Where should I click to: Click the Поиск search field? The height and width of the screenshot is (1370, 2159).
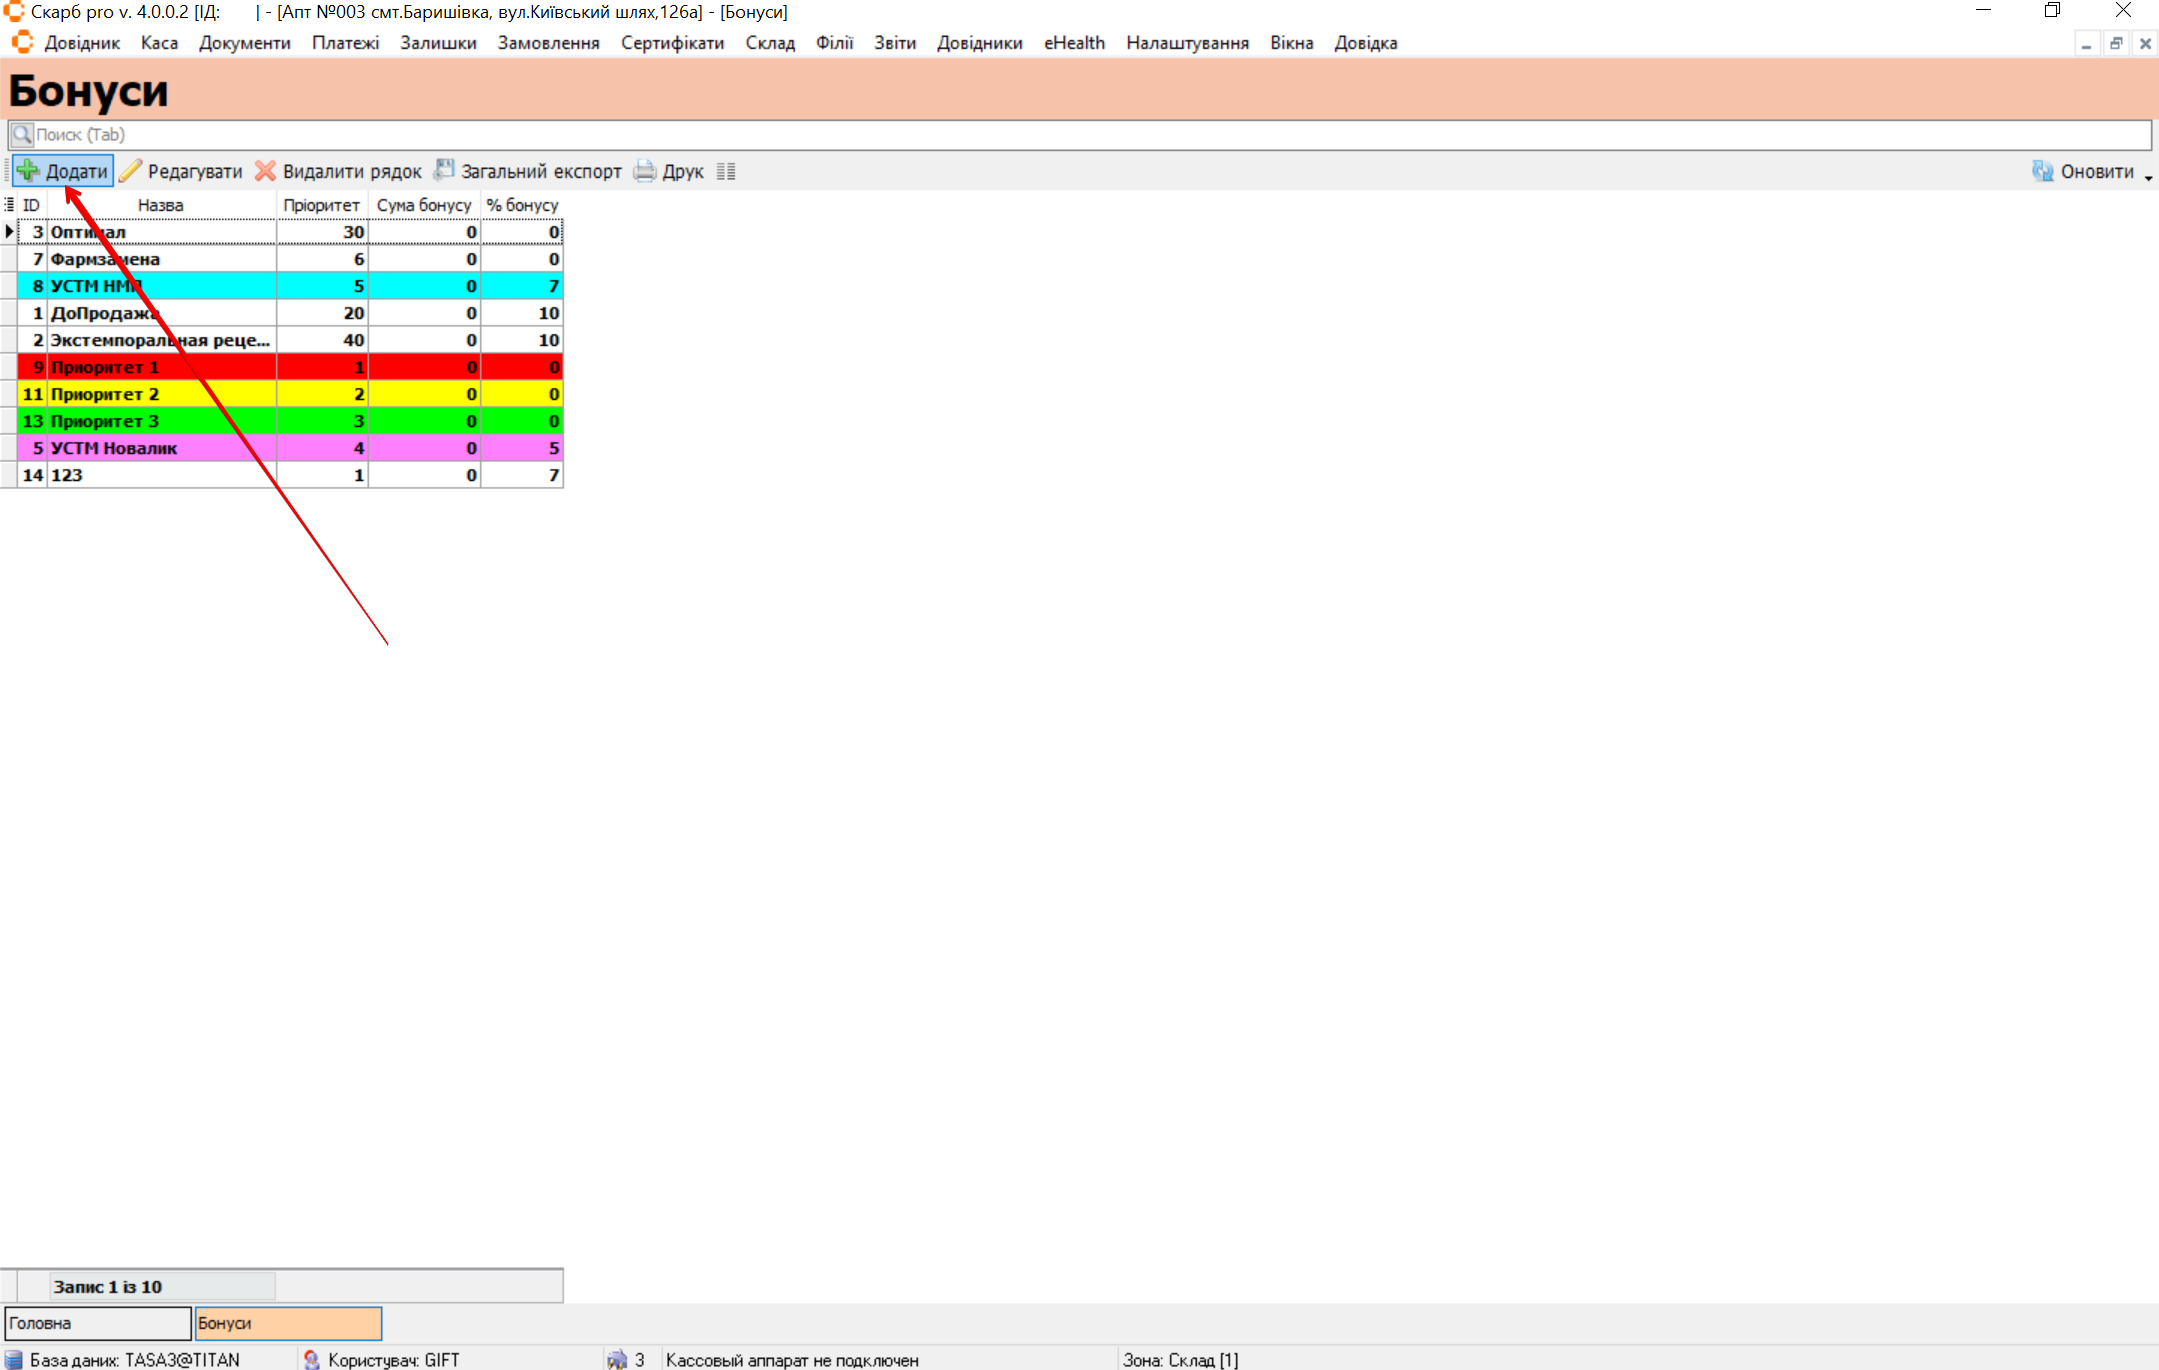(1080, 135)
